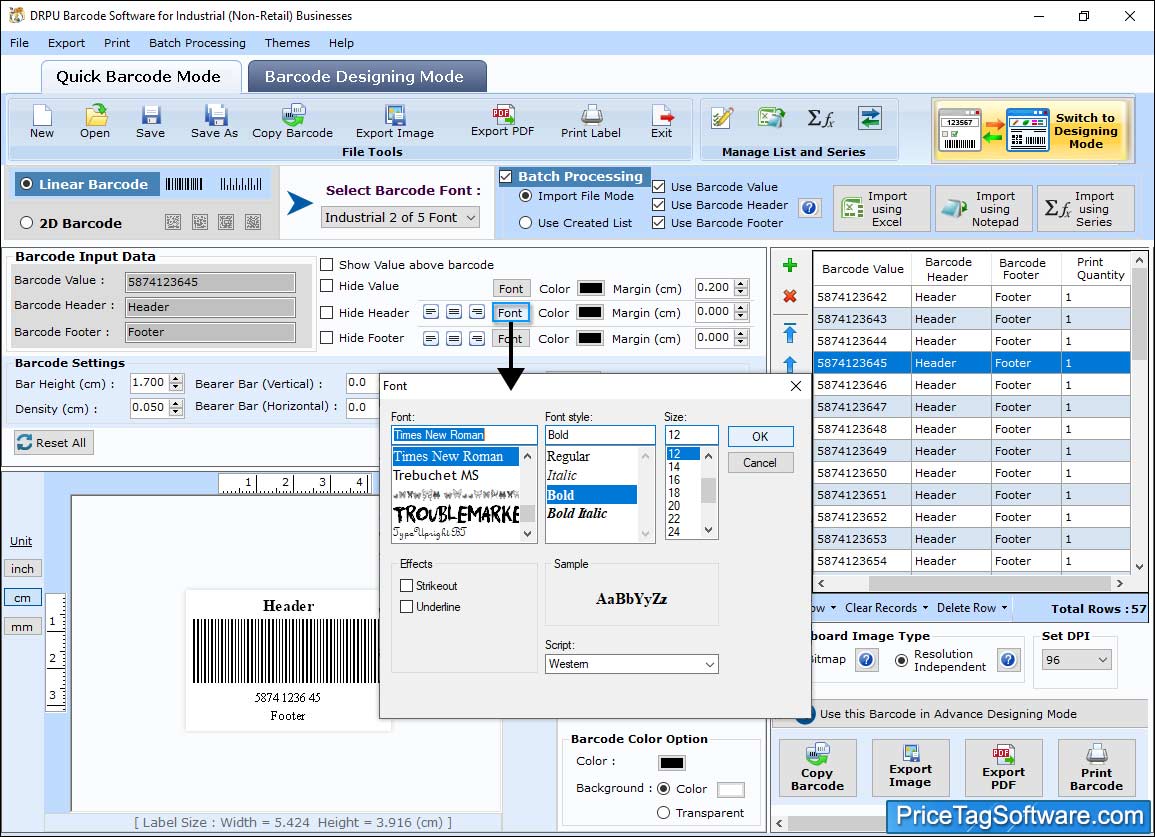Image resolution: width=1155 pixels, height=837 pixels.
Task: Cancel the Font dialog
Action: (760, 463)
